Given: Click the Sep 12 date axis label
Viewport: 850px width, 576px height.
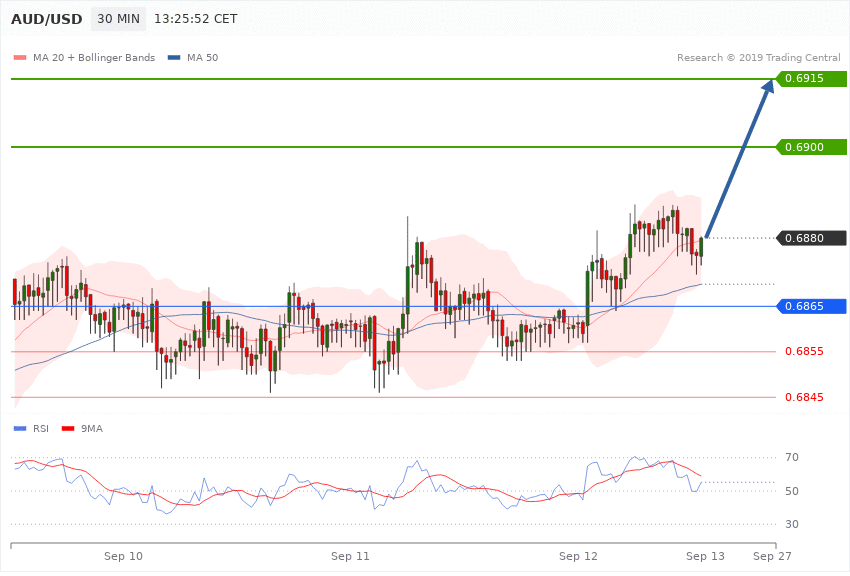Looking at the screenshot, I should click(578, 556).
